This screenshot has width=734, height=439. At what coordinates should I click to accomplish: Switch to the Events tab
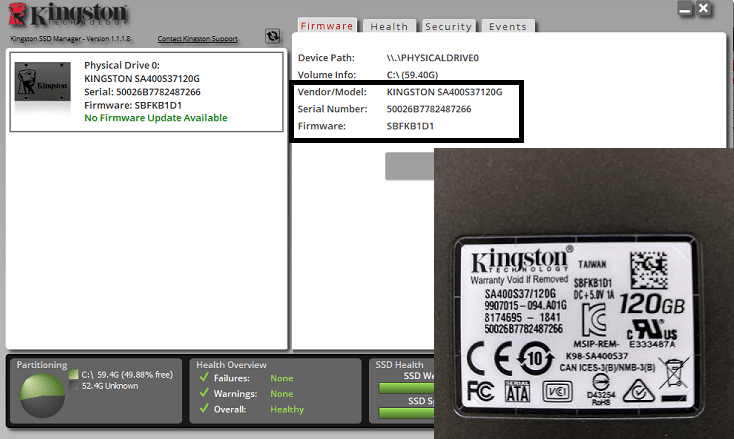pos(508,26)
